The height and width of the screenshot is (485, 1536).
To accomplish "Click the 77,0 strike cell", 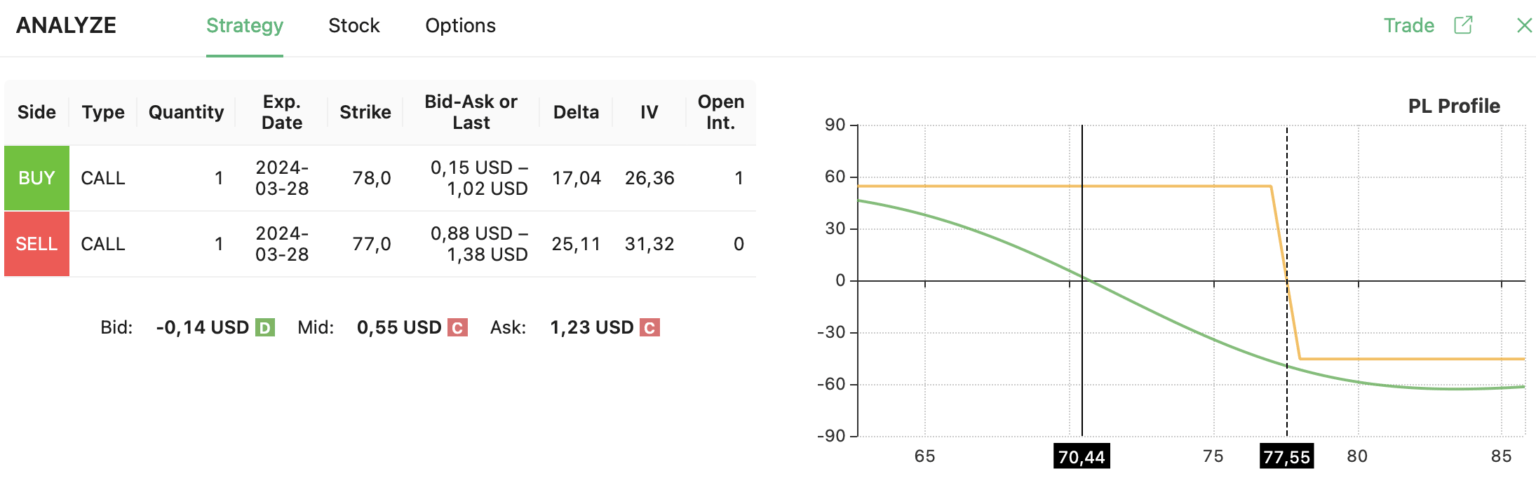I will tap(372, 244).
